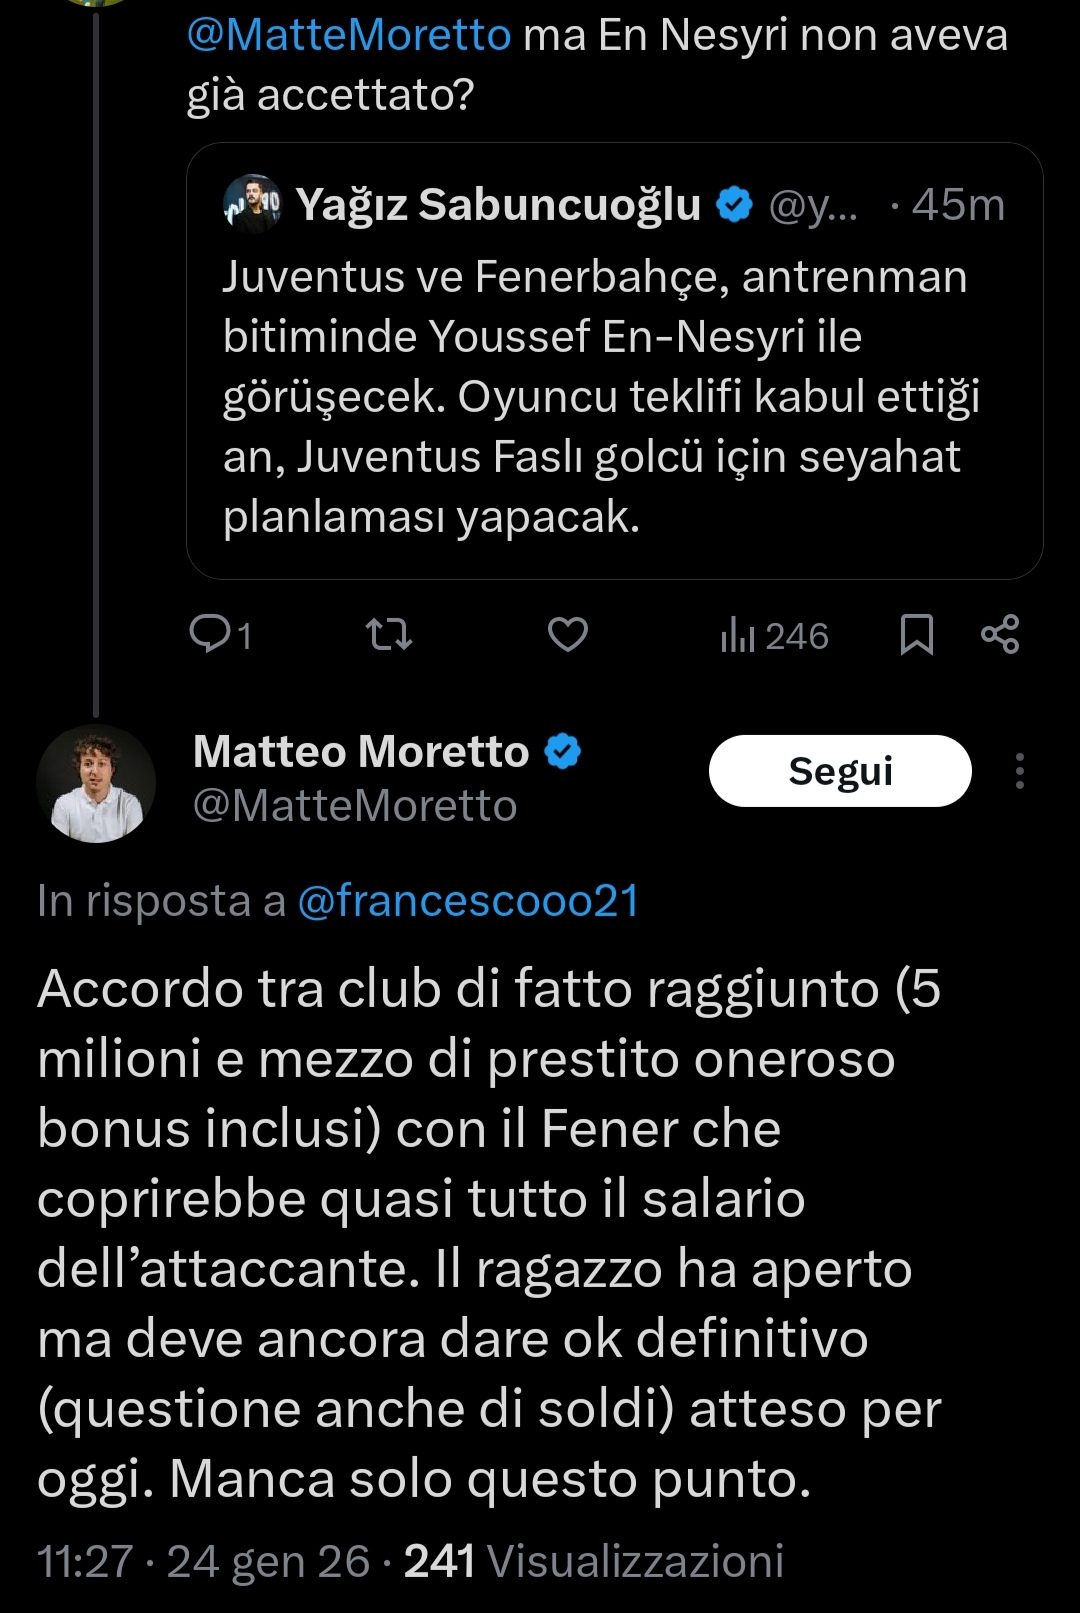
Task: Open Matteo Moretto's more options menu
Action: (1019, 771)
